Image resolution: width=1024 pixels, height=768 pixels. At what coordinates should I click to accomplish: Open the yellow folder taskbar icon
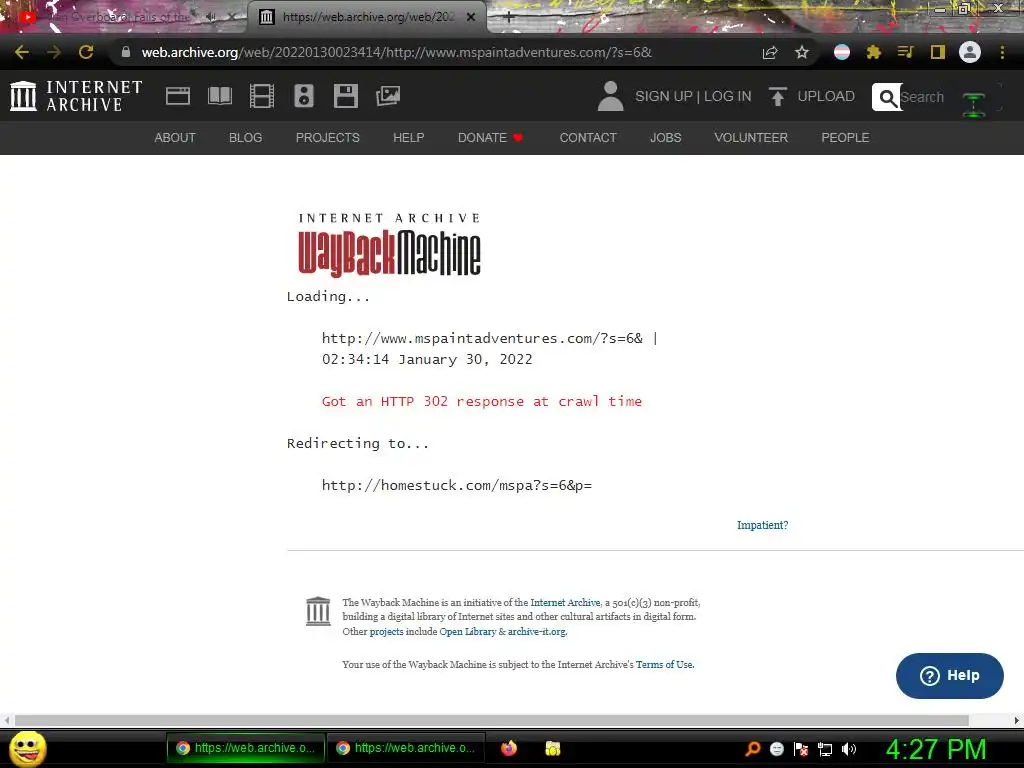coord(552,748)
